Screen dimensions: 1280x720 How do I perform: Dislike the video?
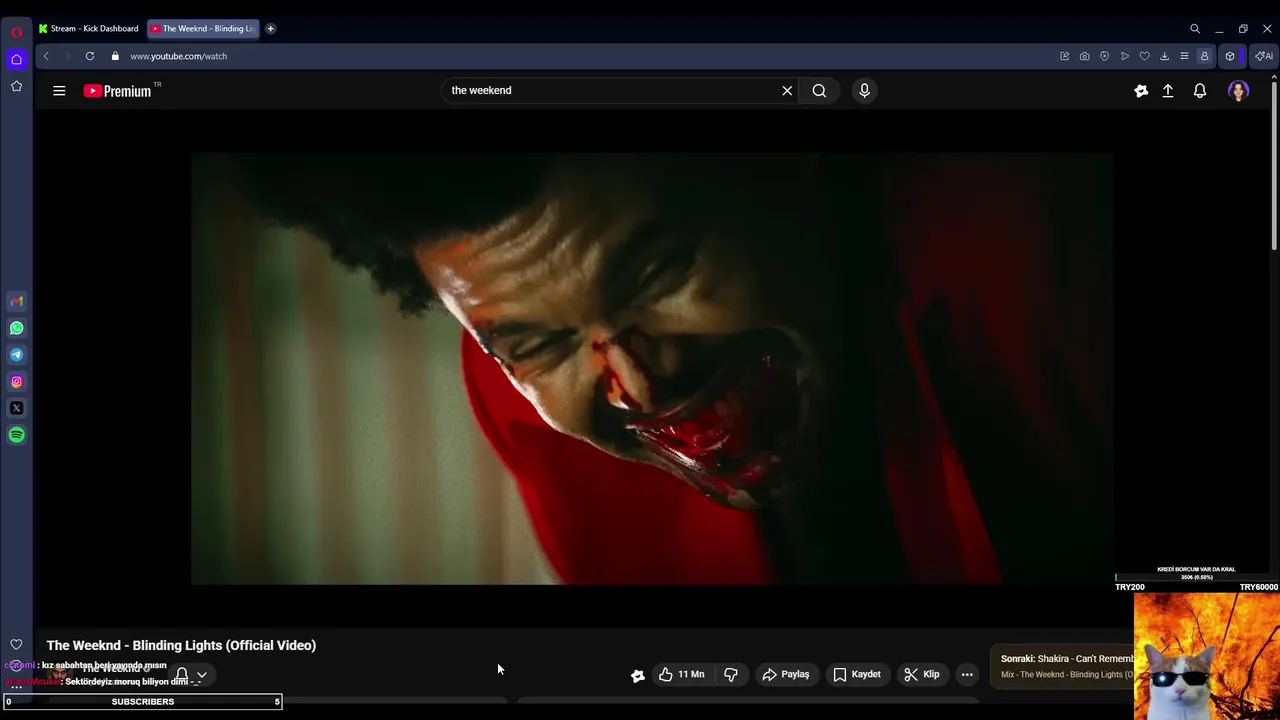point(731,675)
